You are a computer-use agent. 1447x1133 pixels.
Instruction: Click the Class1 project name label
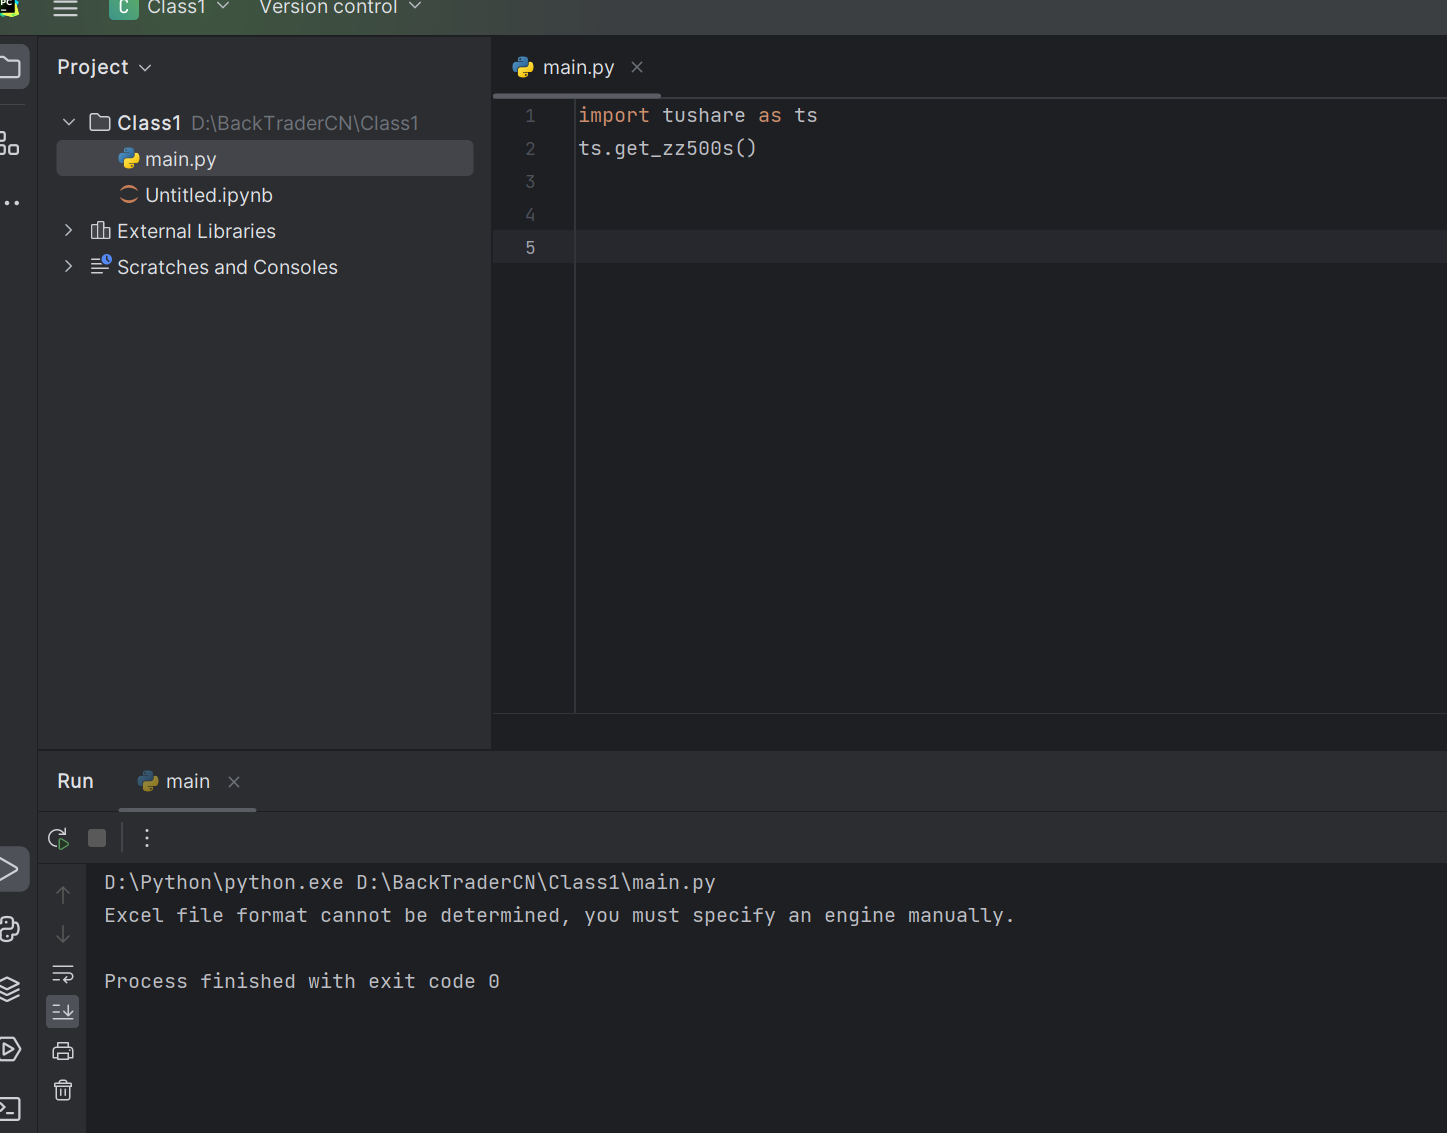[x=149, y=123]
